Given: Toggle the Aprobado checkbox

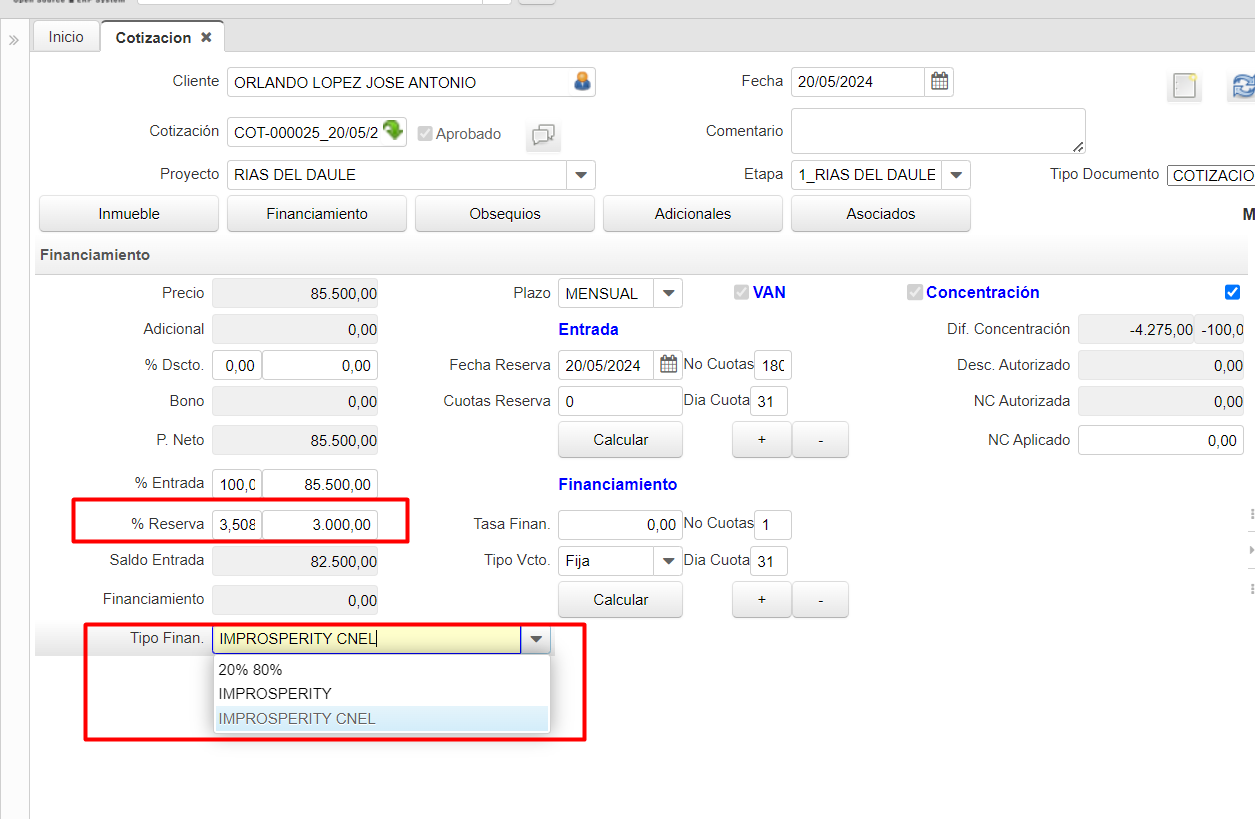Looking at the screenshot, I should [425, 133].
